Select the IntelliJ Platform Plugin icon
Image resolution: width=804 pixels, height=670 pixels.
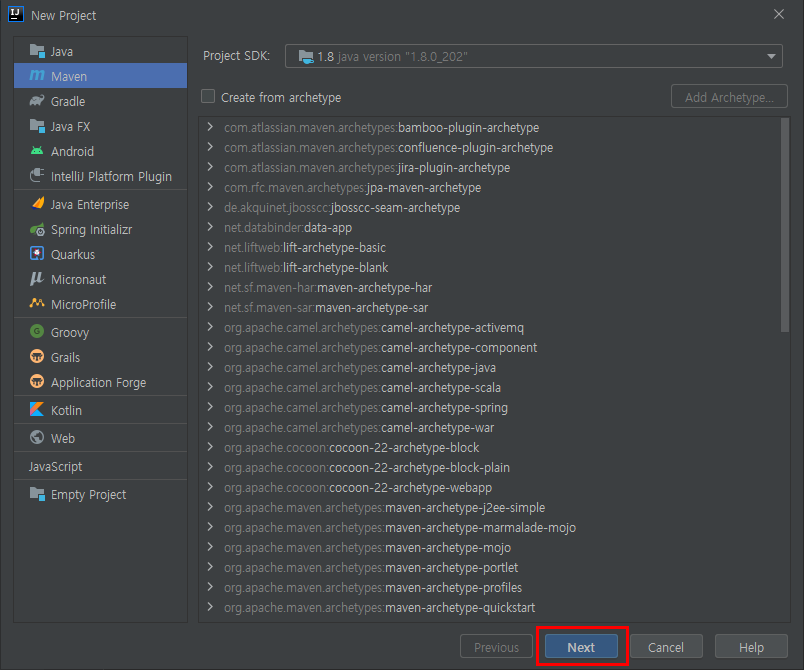[37, 176]
